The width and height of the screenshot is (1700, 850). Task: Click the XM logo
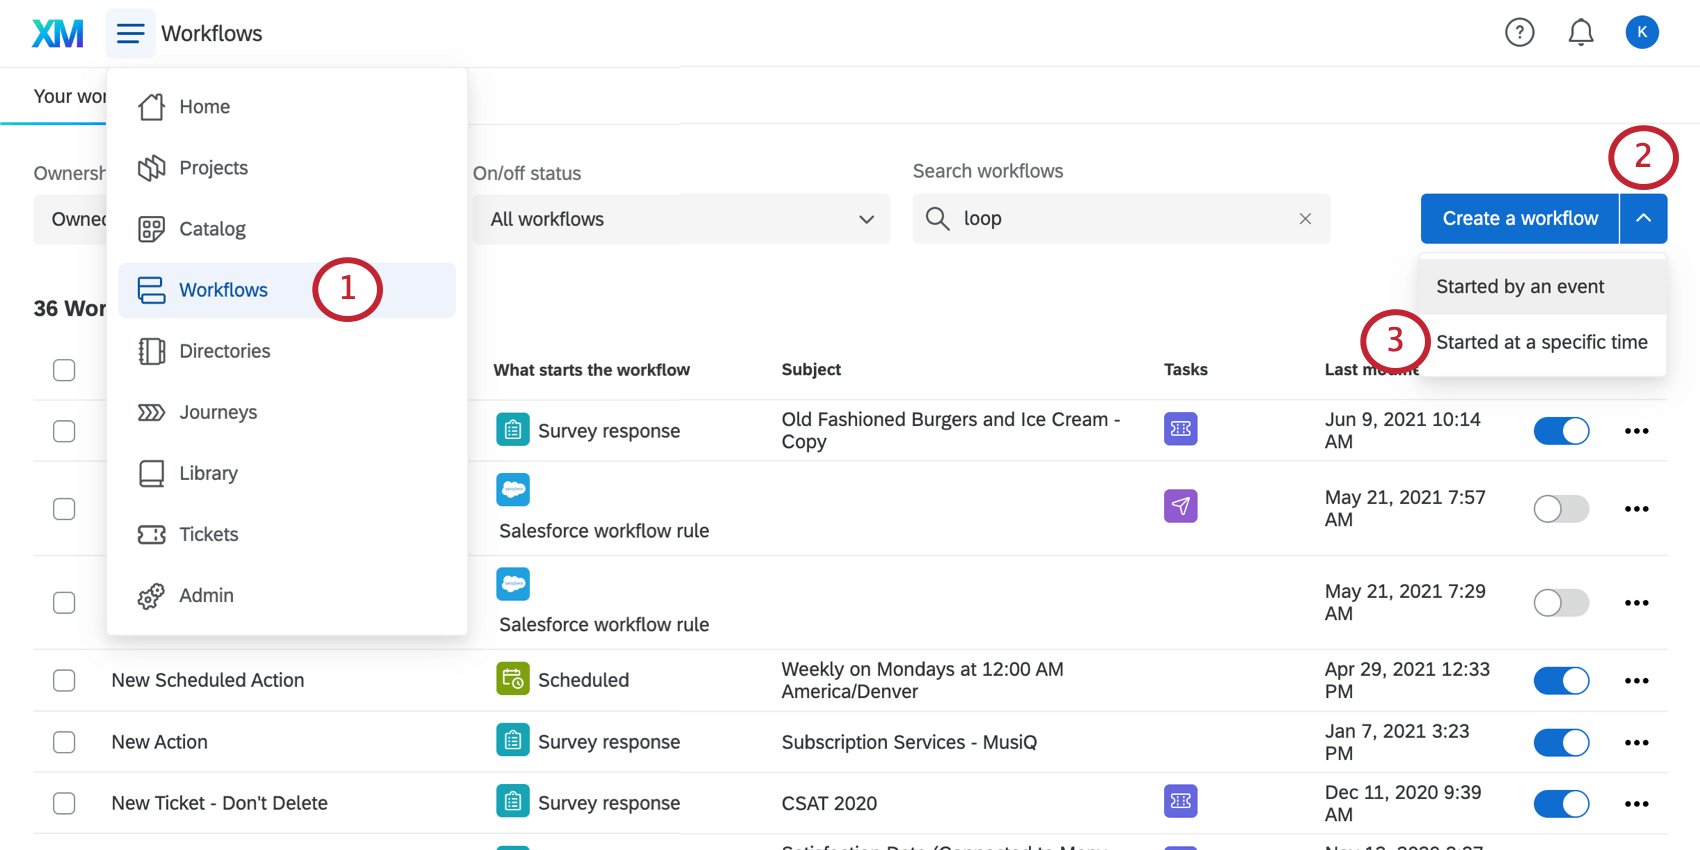pos(58,34)
